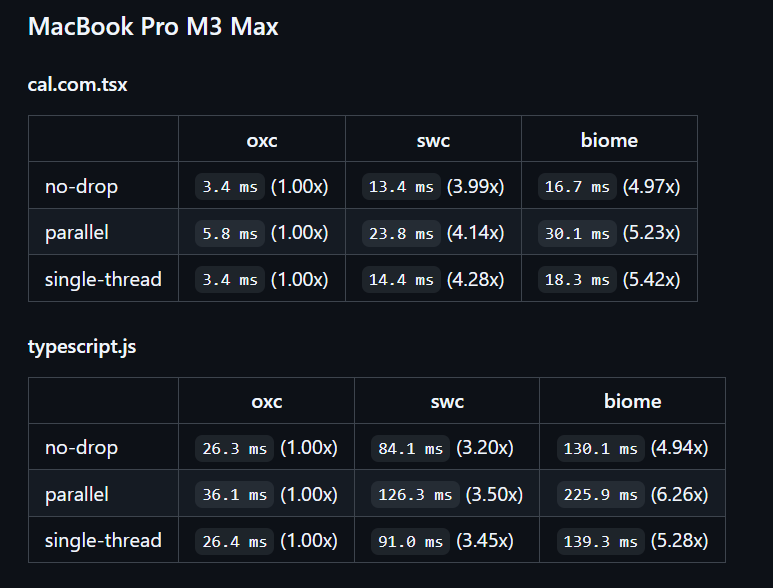Click the swc column header in typescript.js table
Viewport: 773px width, 588px height.
pyautogui.click(x=447, y=401)
